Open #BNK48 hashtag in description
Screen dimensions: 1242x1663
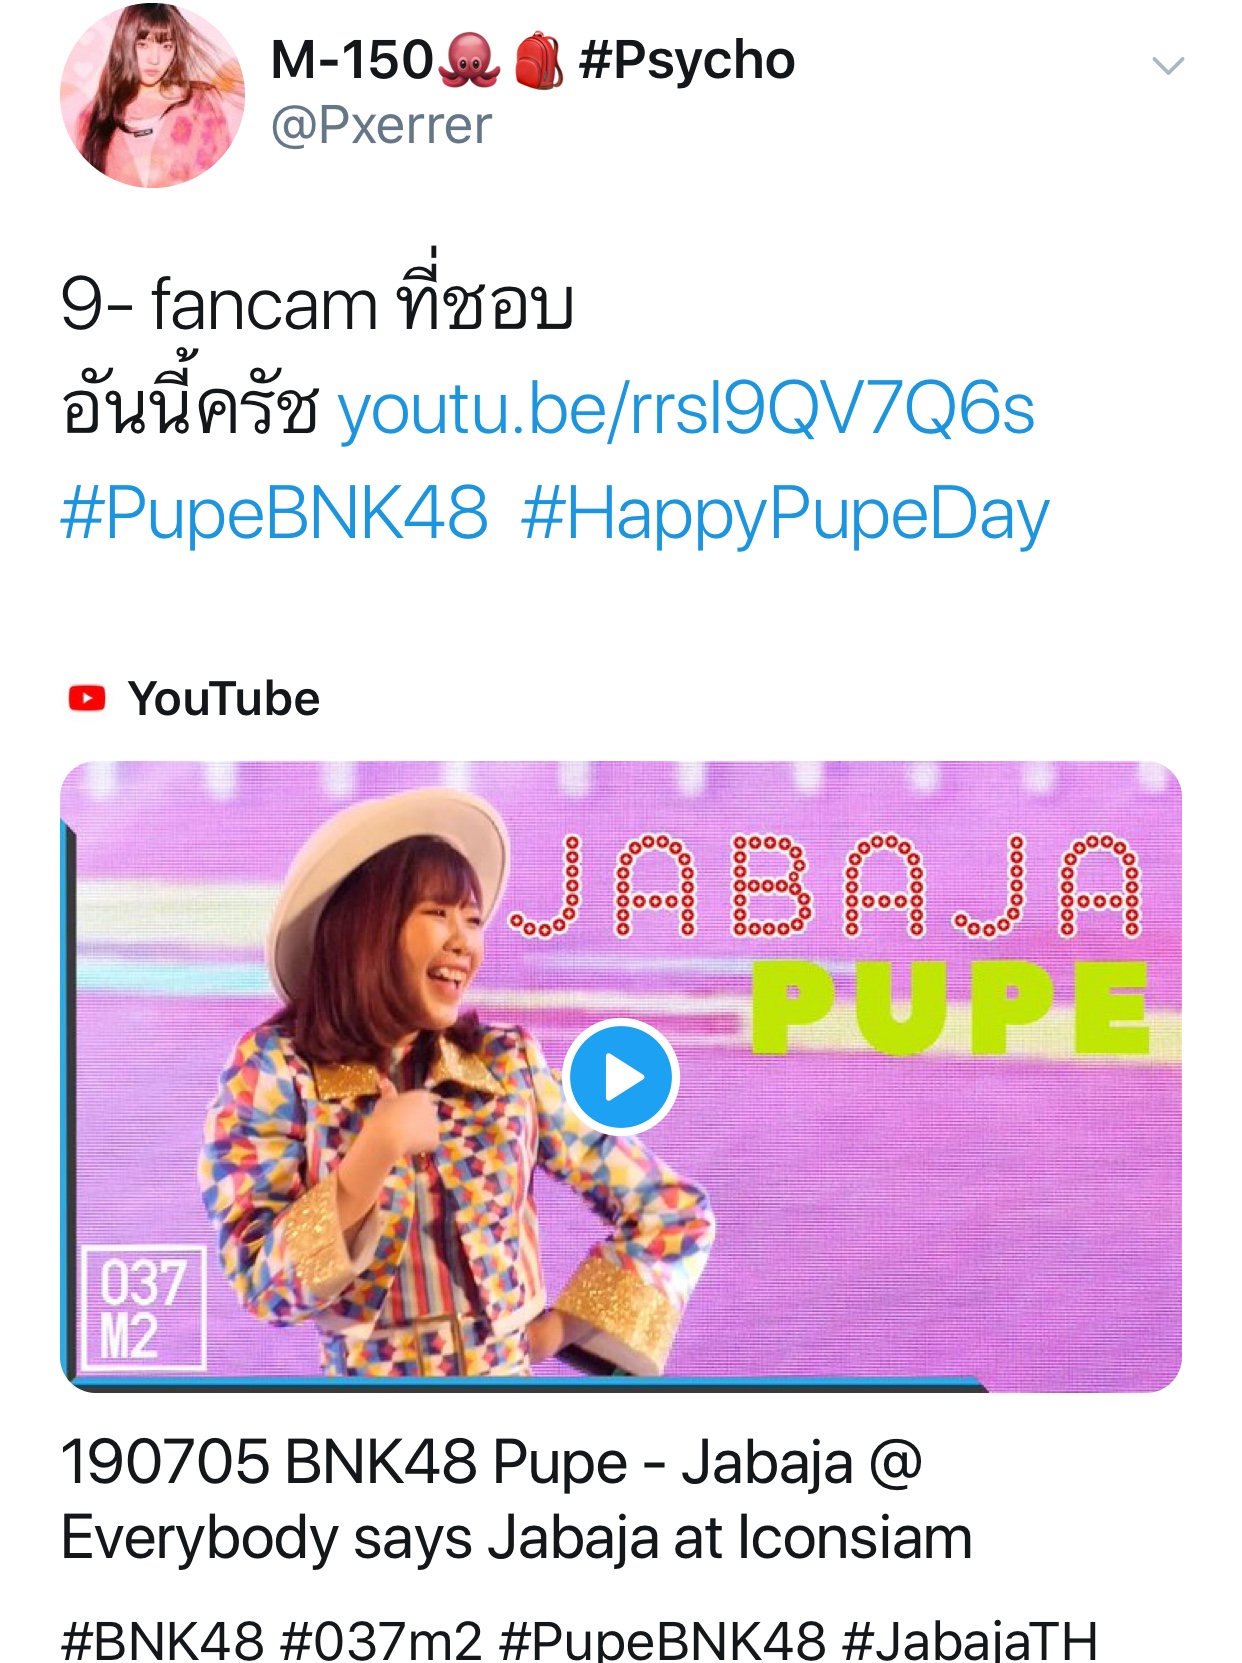pos(163,1641)
